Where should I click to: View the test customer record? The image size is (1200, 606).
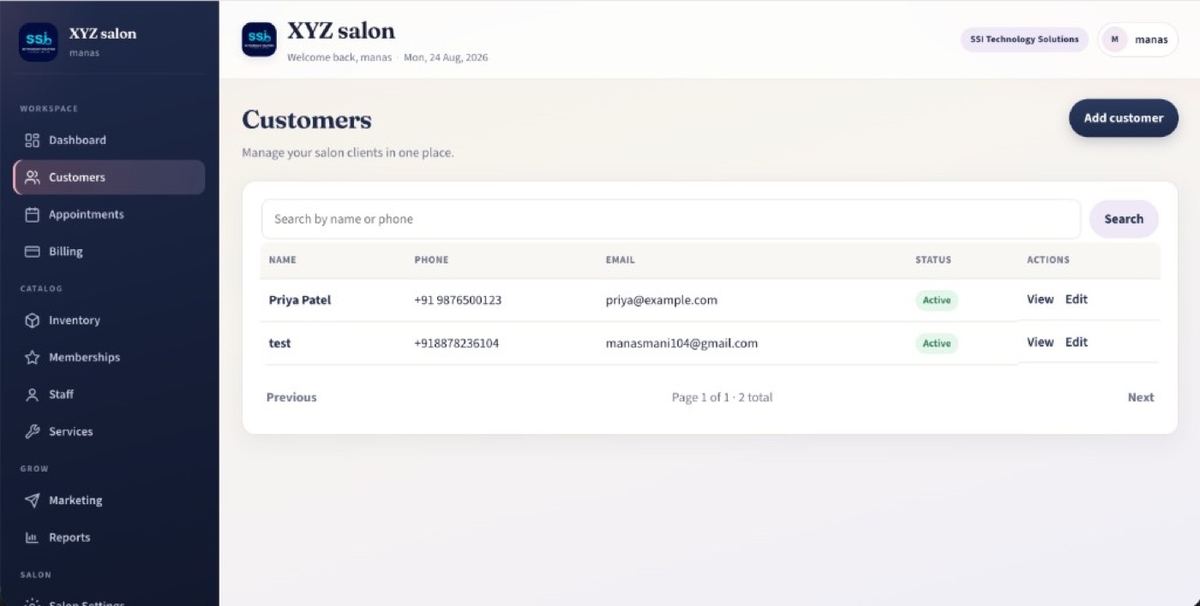pos(1040,342)
